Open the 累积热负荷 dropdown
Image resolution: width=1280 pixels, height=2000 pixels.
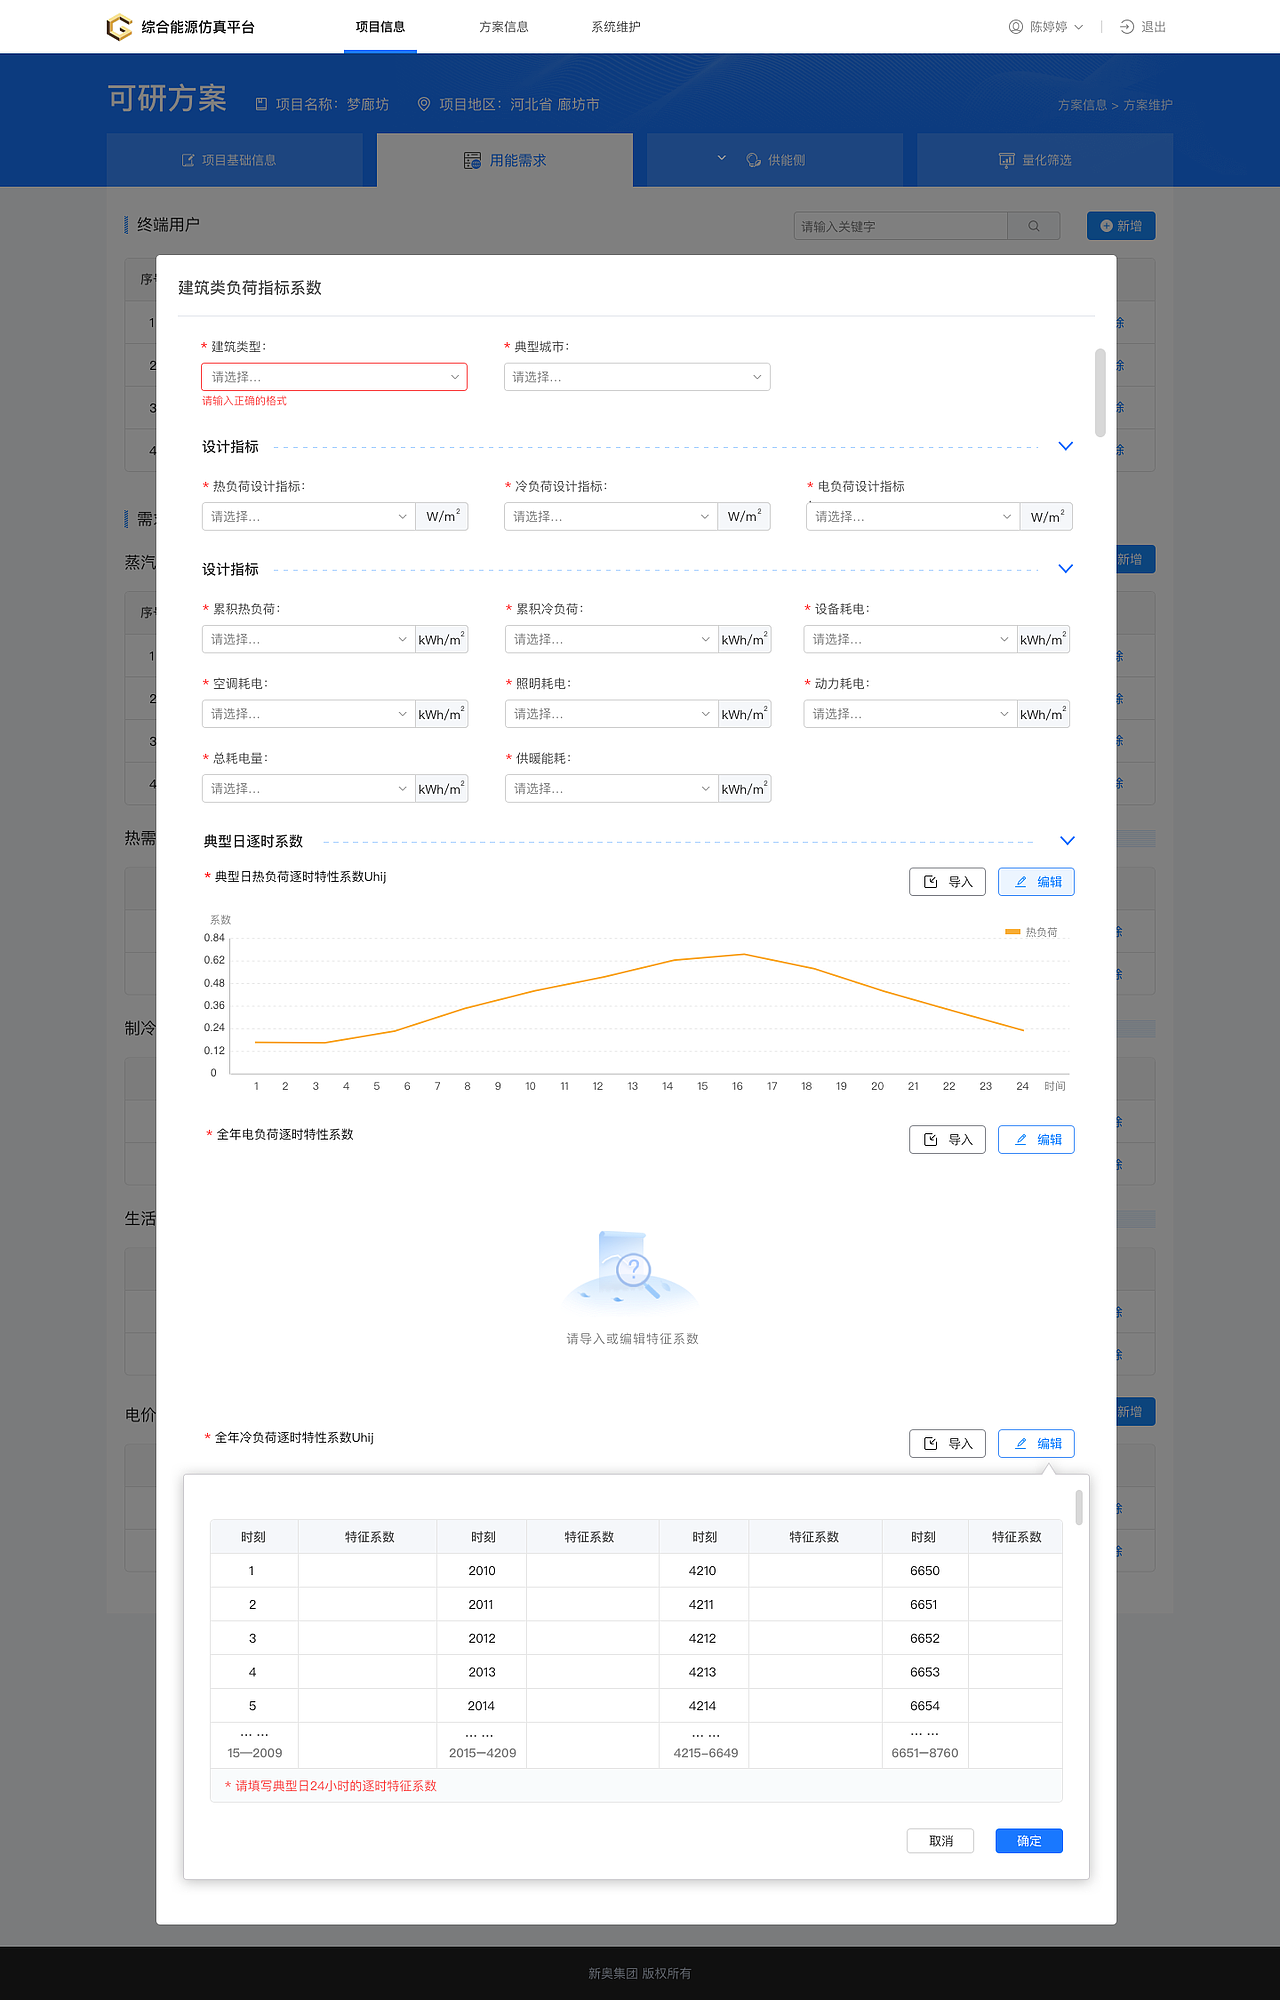308,639
